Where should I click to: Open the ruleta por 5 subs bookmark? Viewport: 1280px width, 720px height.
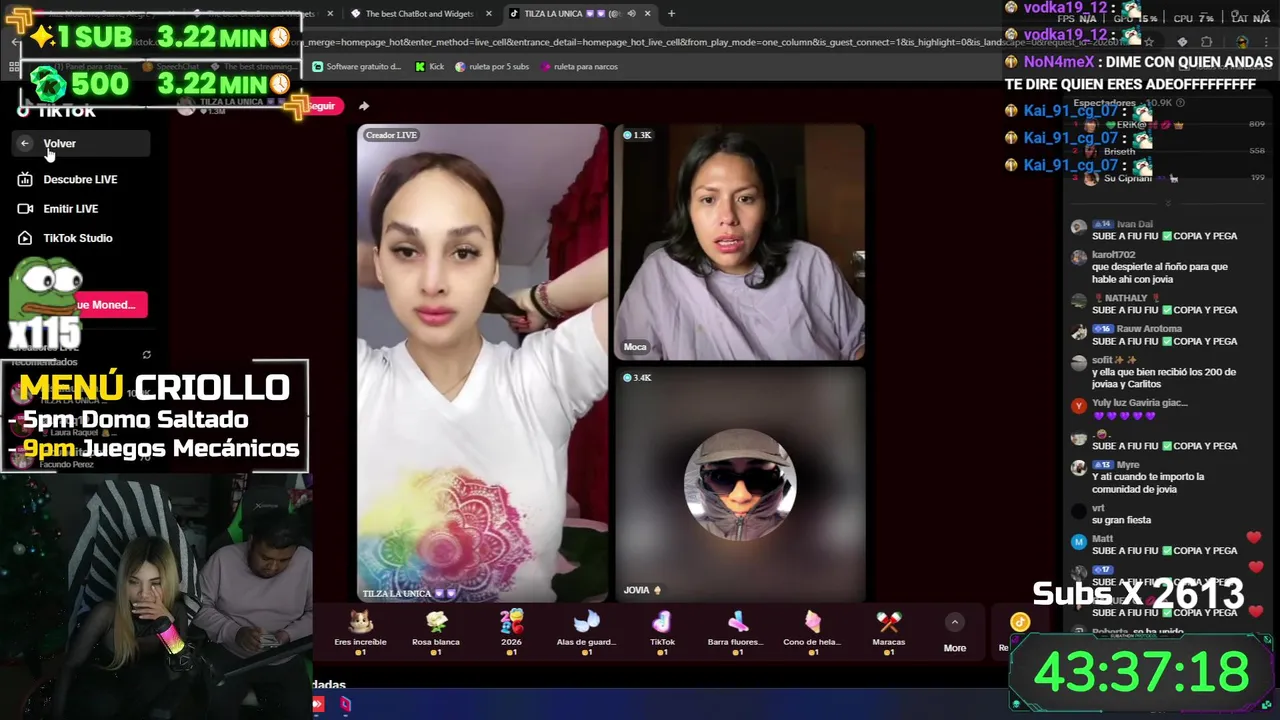pyautogui.click(x=492, y=67)
